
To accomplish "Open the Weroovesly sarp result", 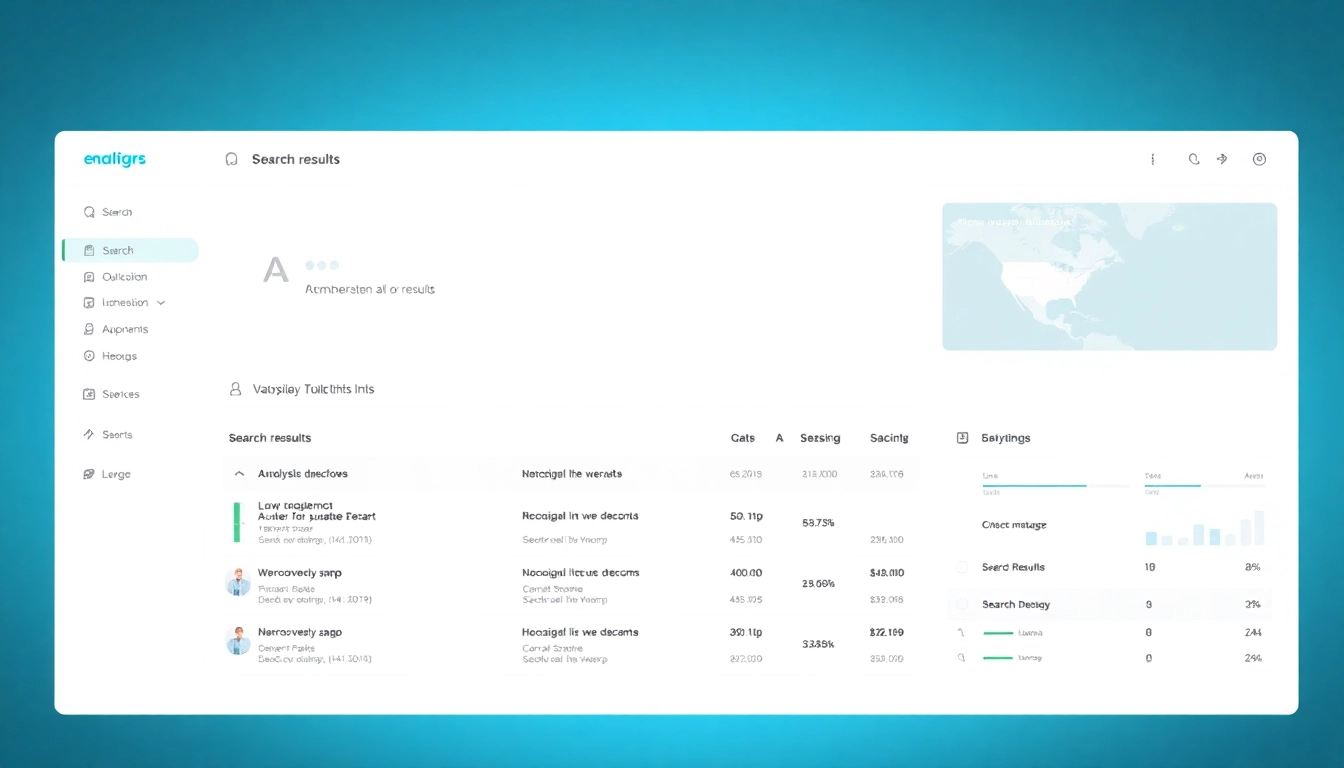I will click(300, 573).
